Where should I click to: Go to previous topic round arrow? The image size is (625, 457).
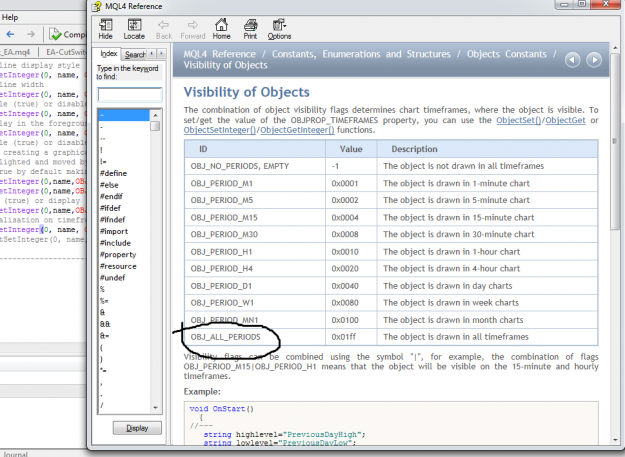click(x=572, y=60)
